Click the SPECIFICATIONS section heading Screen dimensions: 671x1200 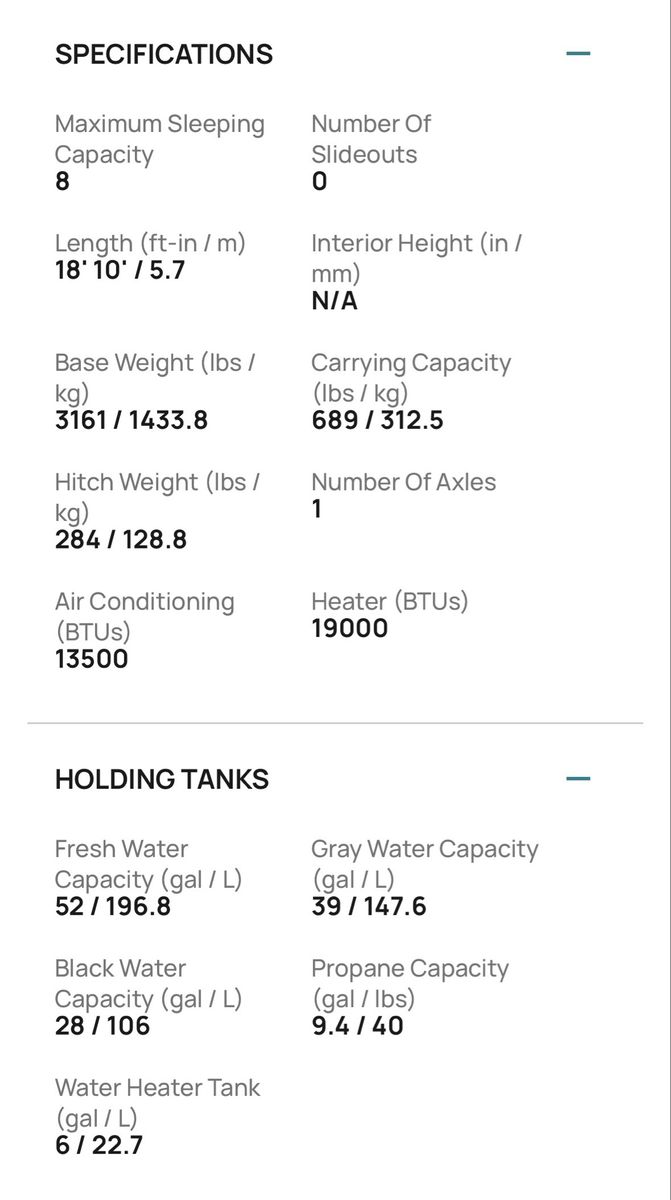point(164,54)
